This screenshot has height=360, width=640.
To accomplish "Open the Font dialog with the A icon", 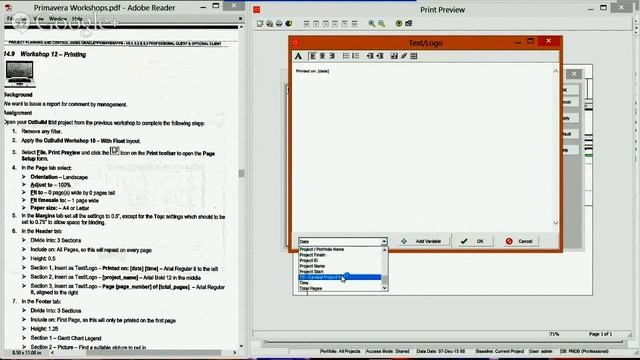I will (298, 56).
